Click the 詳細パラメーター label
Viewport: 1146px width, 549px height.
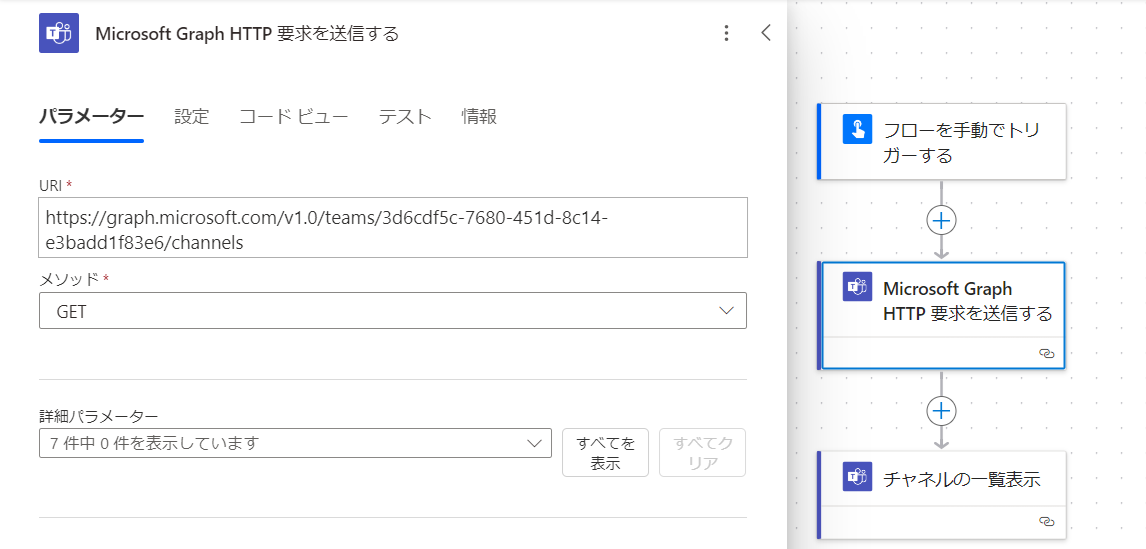[x=98, y=417]
